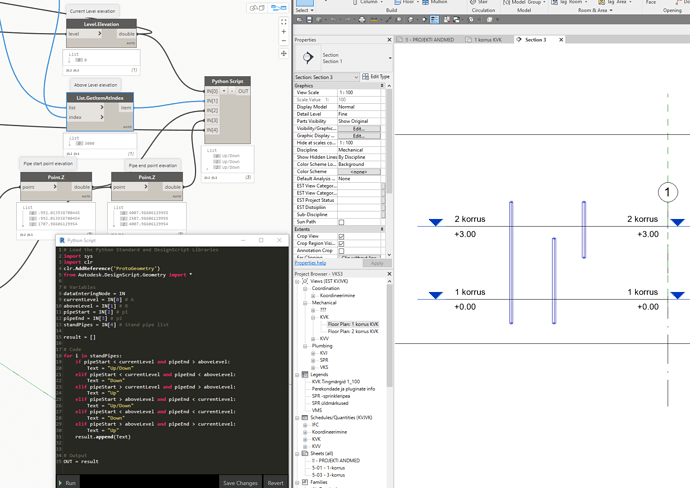Select Floor Plan: 2 korrus KVK

click(353, 331)
